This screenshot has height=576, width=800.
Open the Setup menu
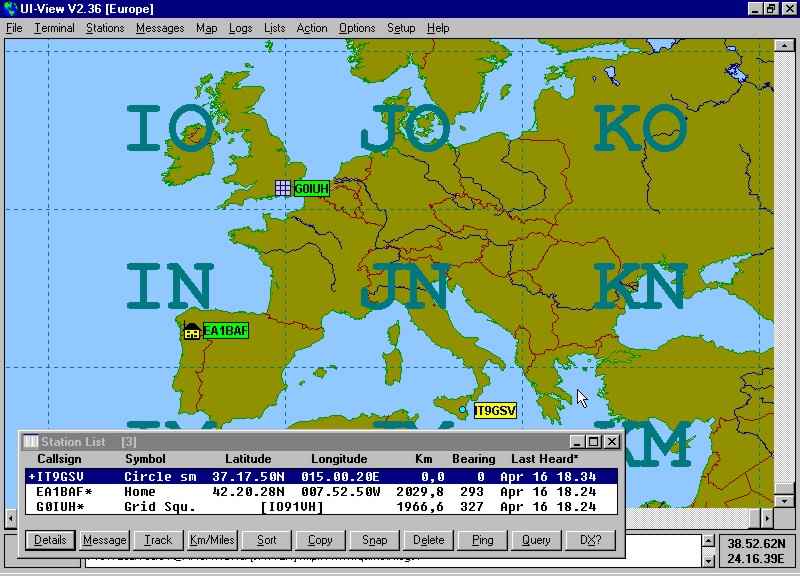pyautogui.click(x=401, y=28)
